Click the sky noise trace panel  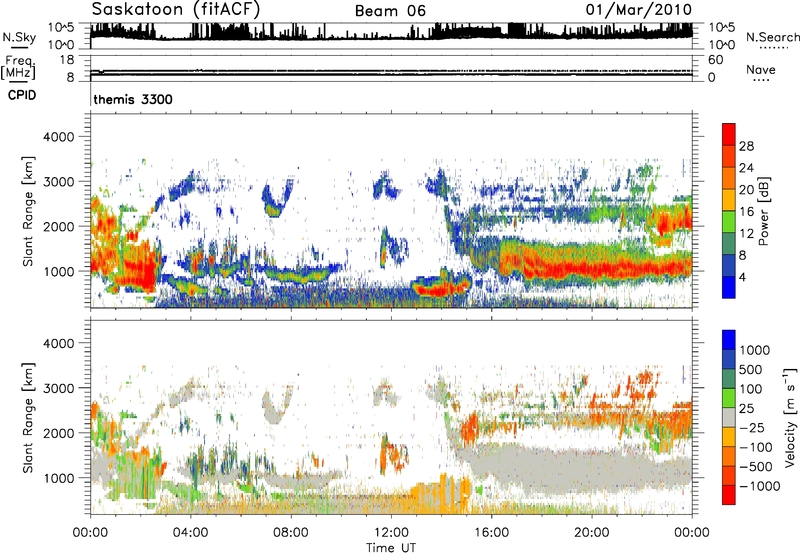391,36
